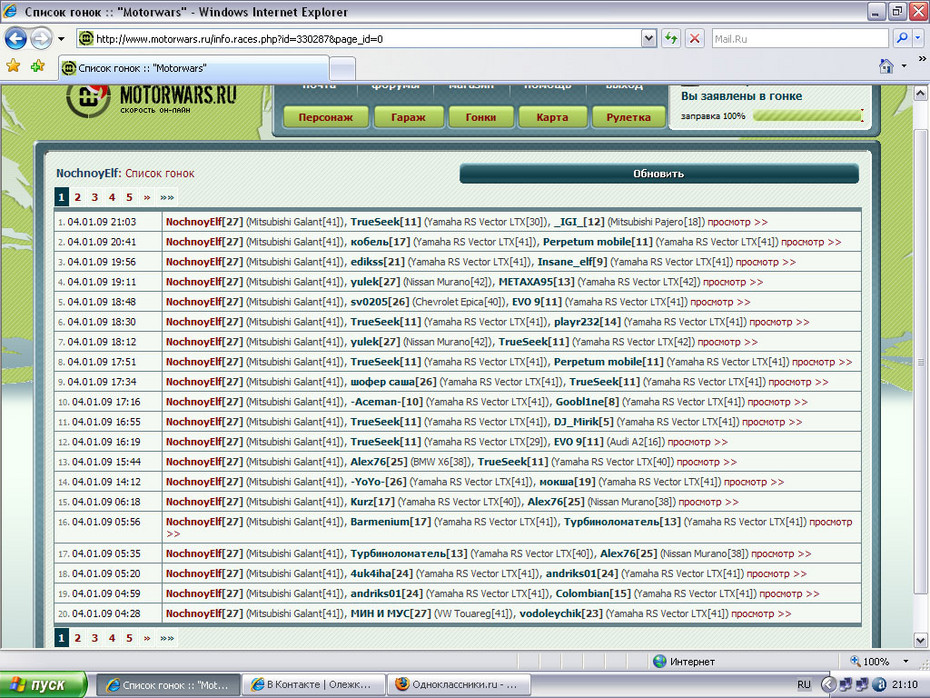Click the заправка 100% fuel progress bar
Image resolution: width=930 pixels, height=698 pixels.
pyautogui.click(x=808, y=116)
